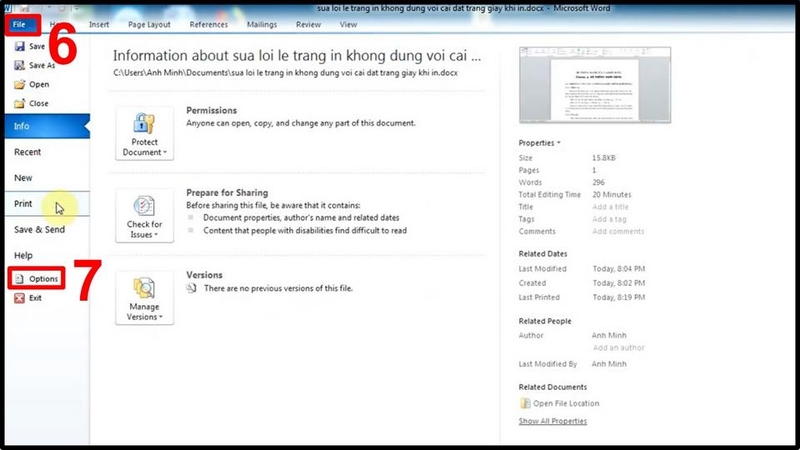Click the Information about document title
800x450 pixels.
coord(297,55)
